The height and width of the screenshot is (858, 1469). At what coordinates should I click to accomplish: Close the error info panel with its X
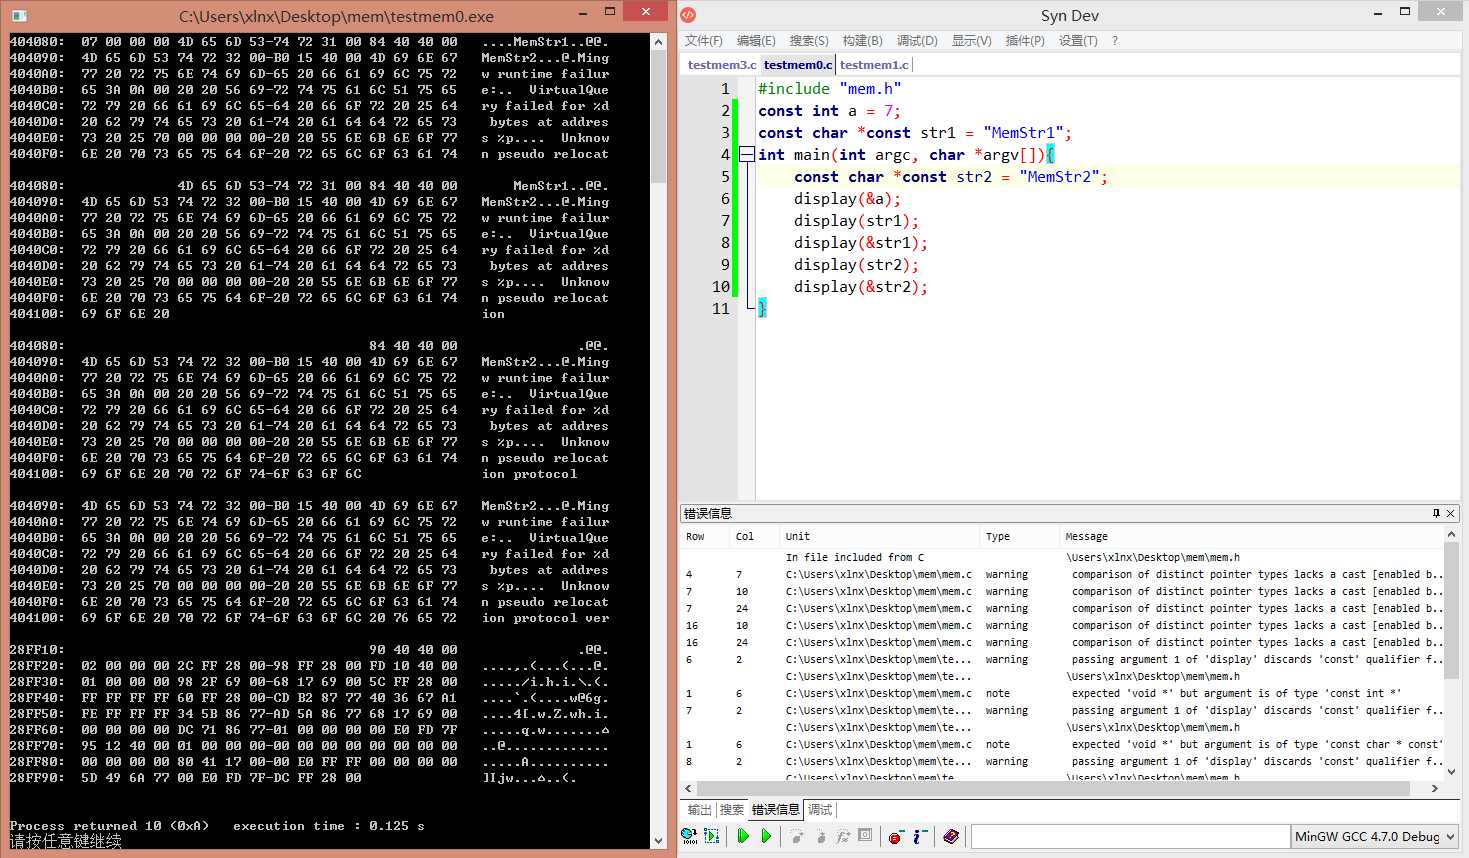click(x=1451, y=513)
